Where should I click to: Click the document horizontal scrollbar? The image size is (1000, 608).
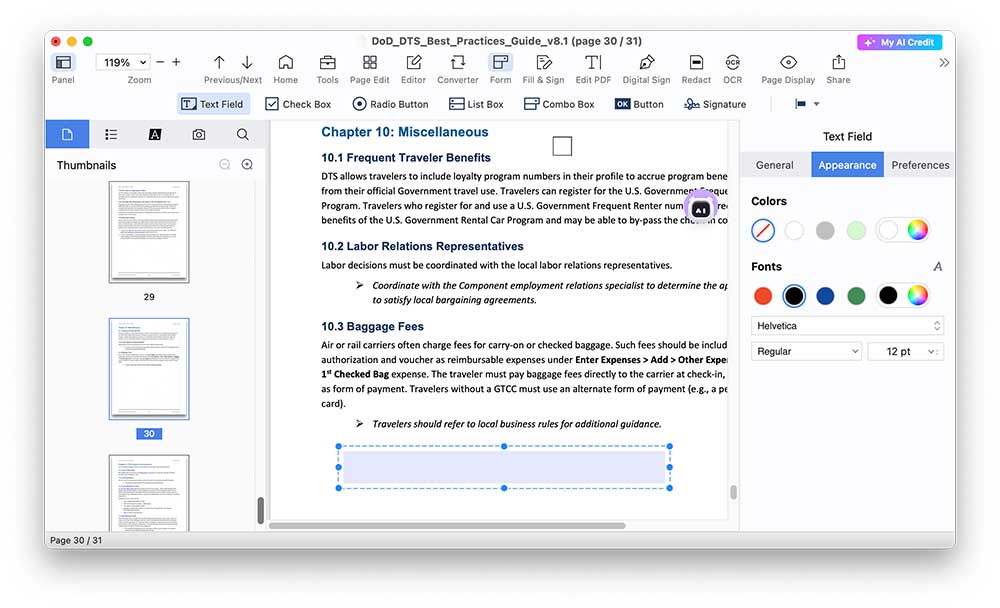click(446, 526)
